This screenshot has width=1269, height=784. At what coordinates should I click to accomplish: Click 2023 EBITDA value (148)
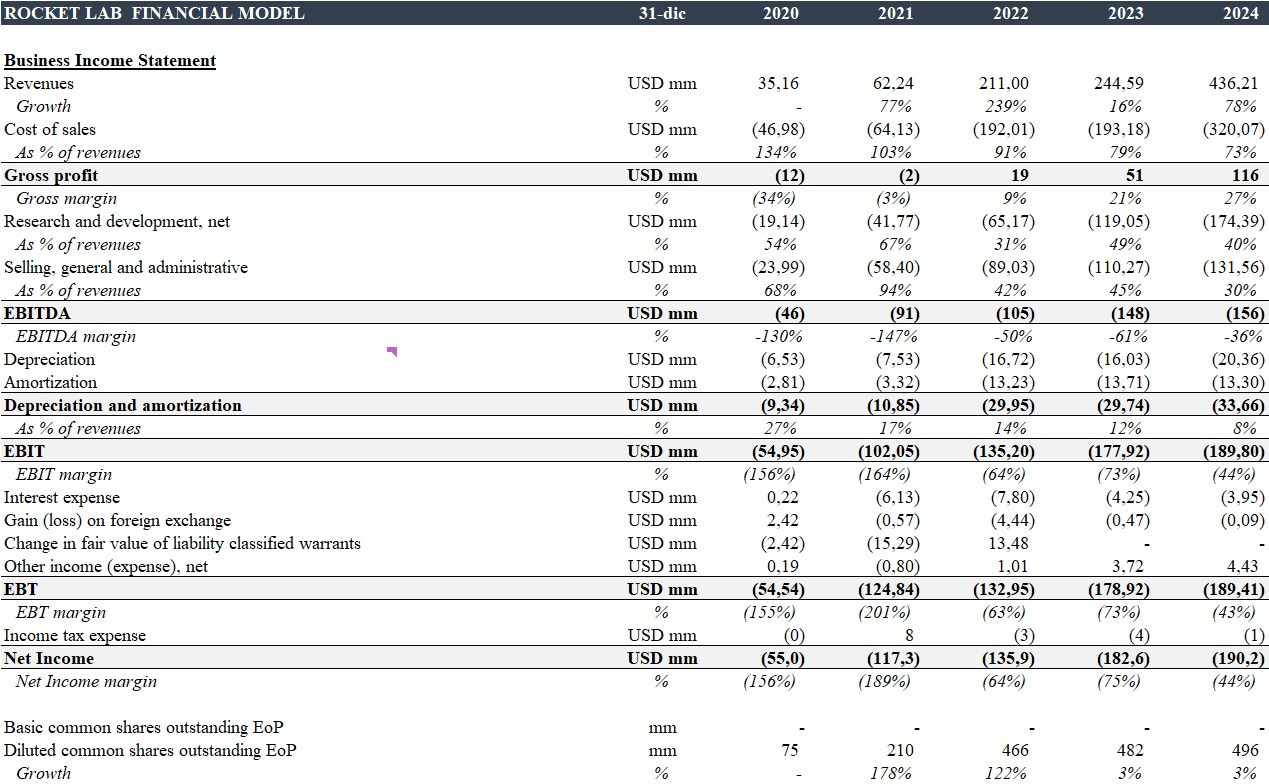(x=1130, y=313)
